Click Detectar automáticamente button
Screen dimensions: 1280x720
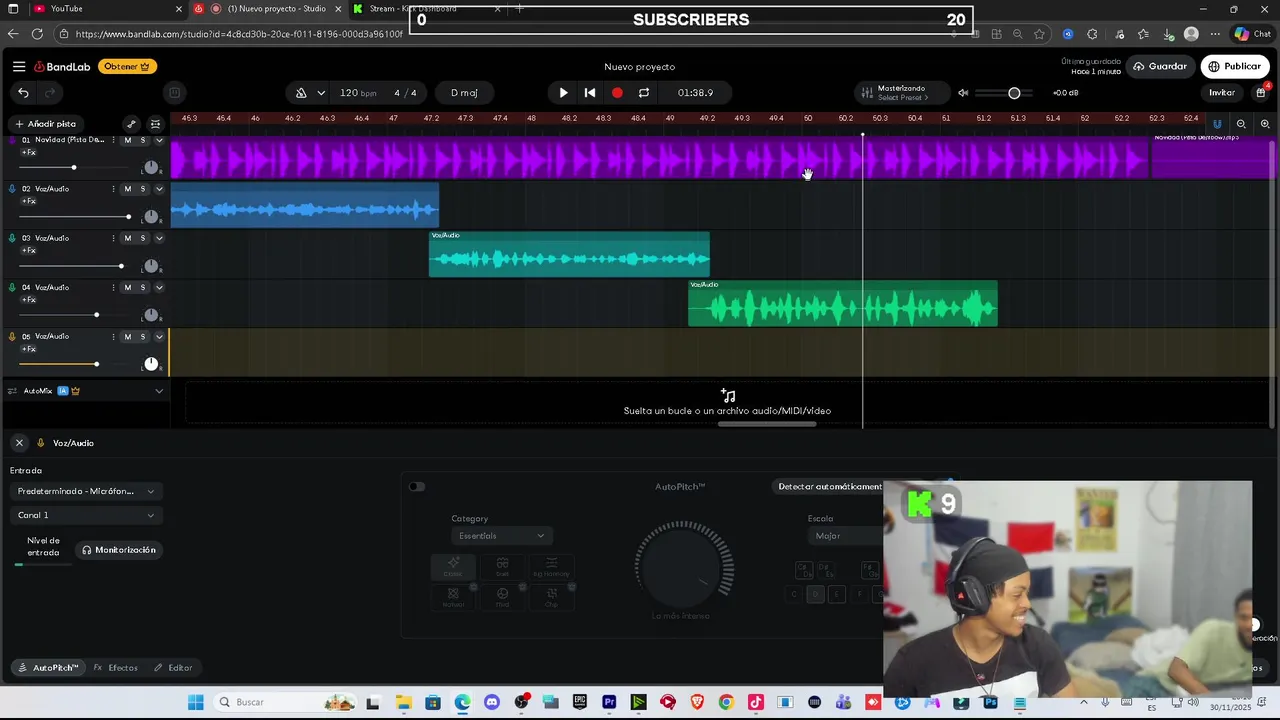pos(830,487)
